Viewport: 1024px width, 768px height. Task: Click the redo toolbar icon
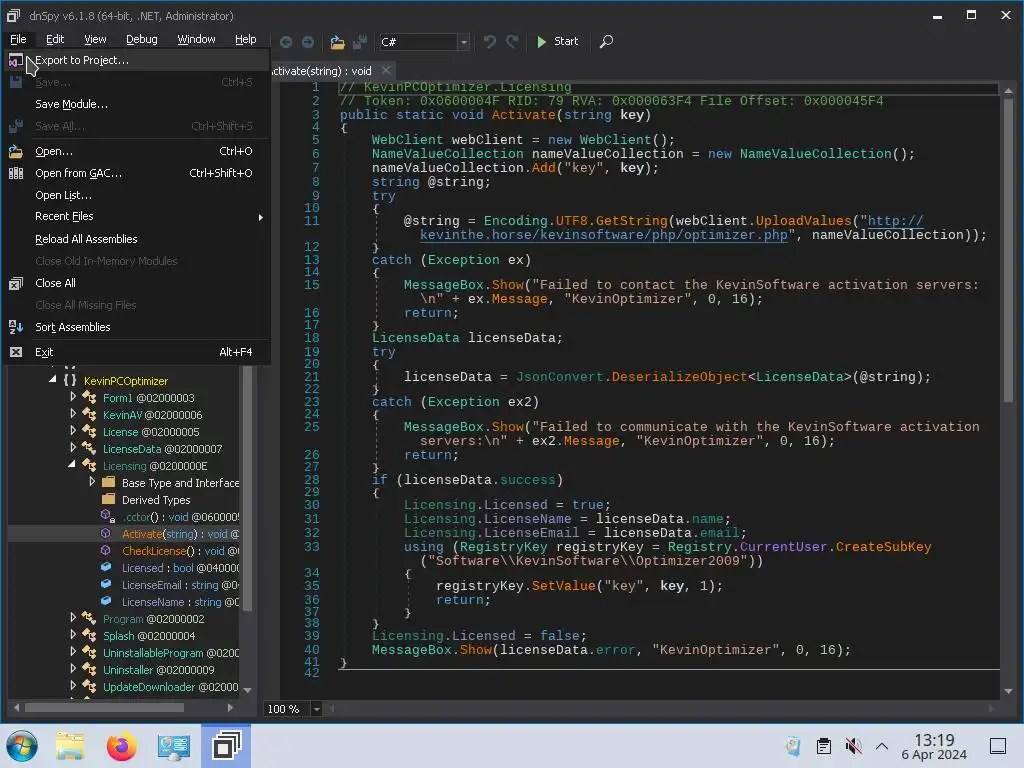pos(512,42)
